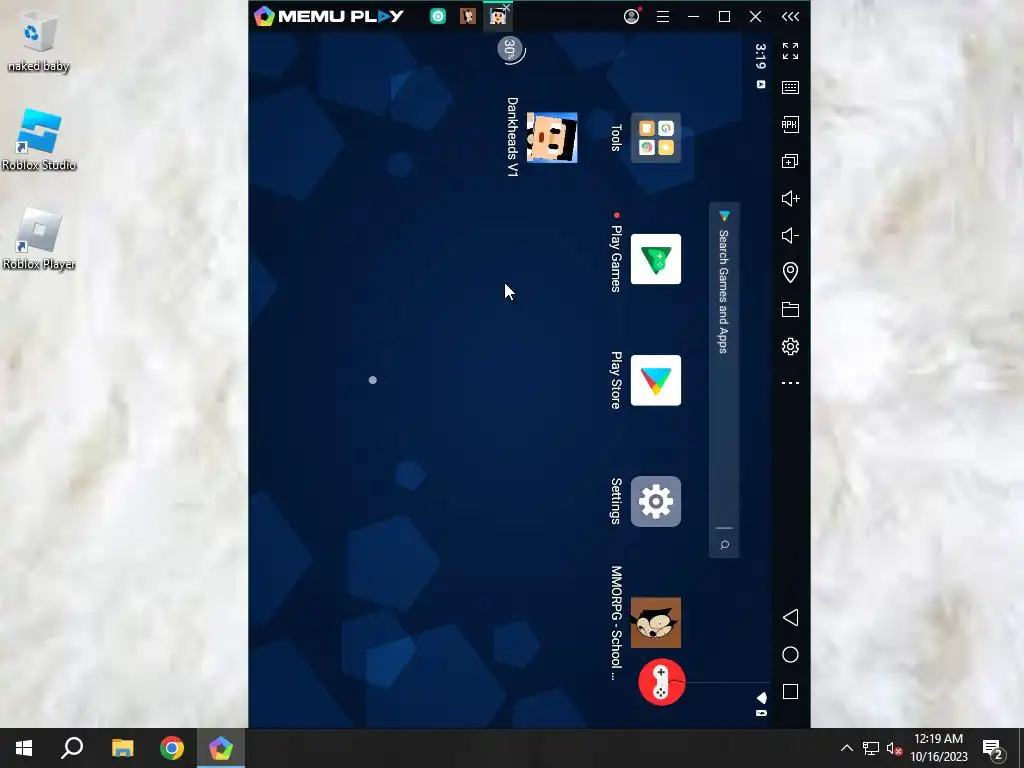Viewport: 1024px width, 768px height.
Task: Open the GPS location tool
Action: [790, 272]
